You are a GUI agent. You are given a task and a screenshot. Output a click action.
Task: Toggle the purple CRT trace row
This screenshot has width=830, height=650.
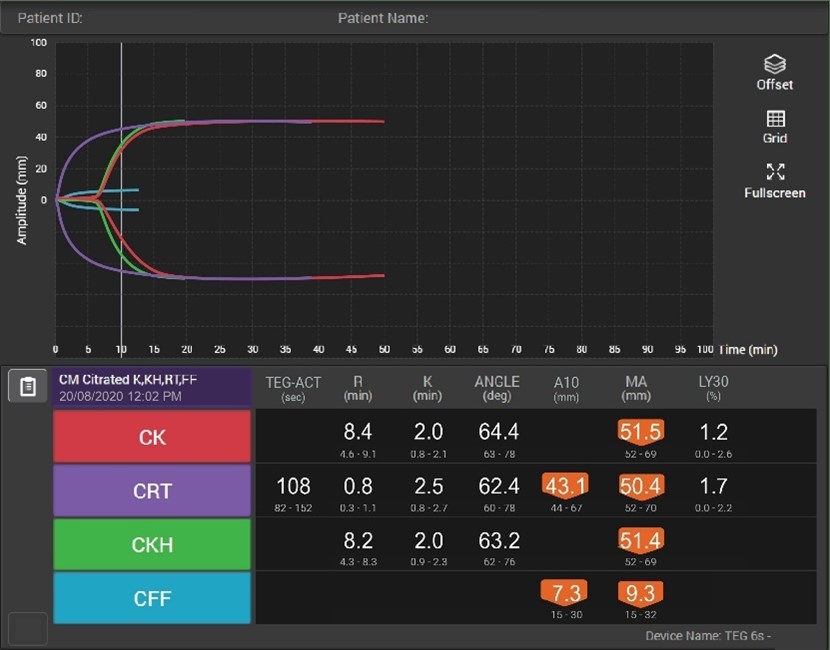point(152,491)
